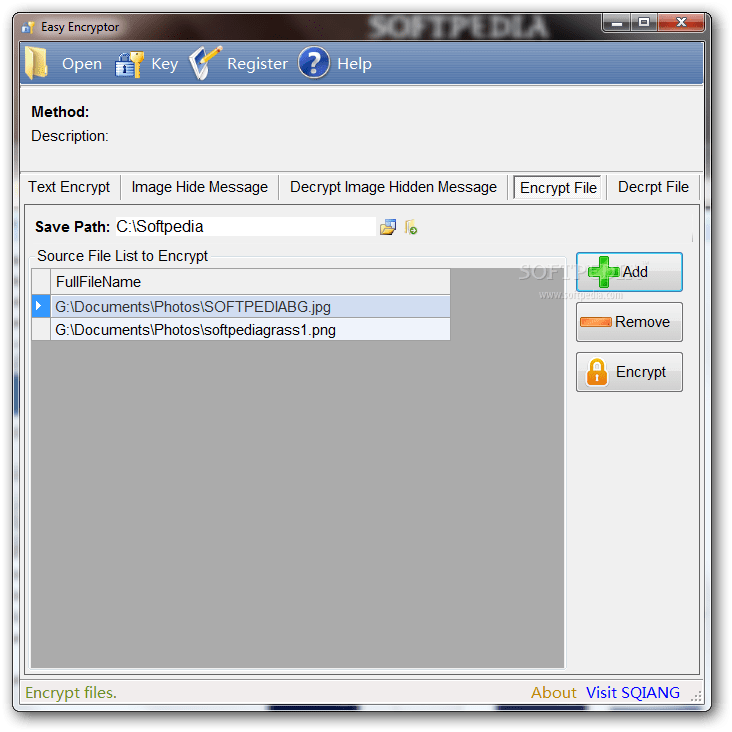
Task: Minimize the Easy Encryptor window
Action: (617, 22)
